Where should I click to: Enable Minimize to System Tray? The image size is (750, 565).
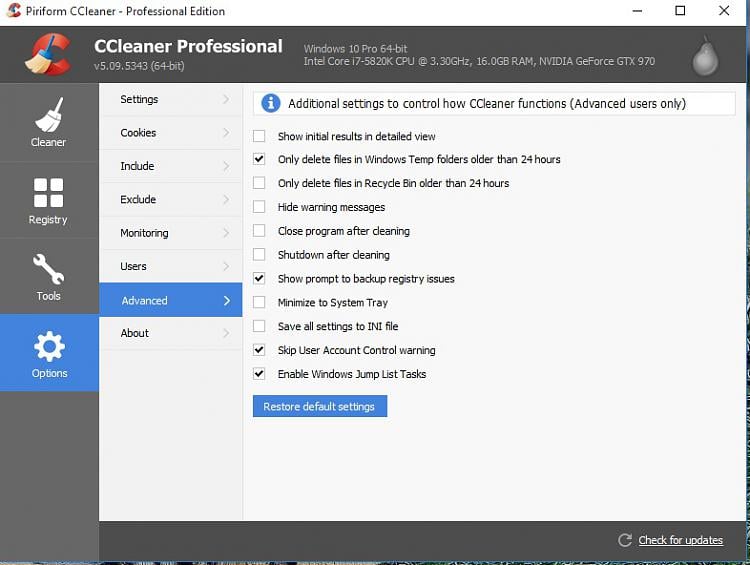pos(259,302)
